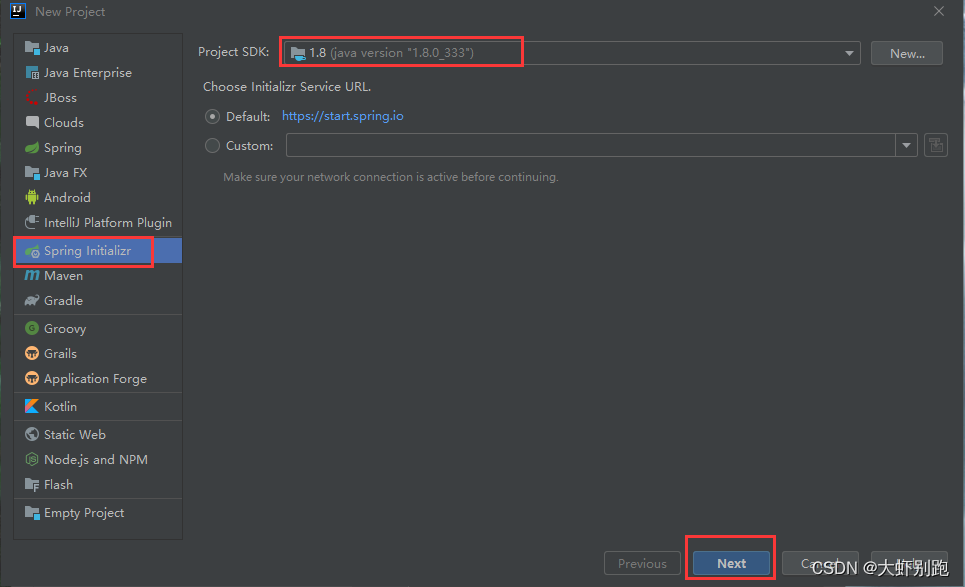
Task: Select the Static Web row
Action: [98, 434]
